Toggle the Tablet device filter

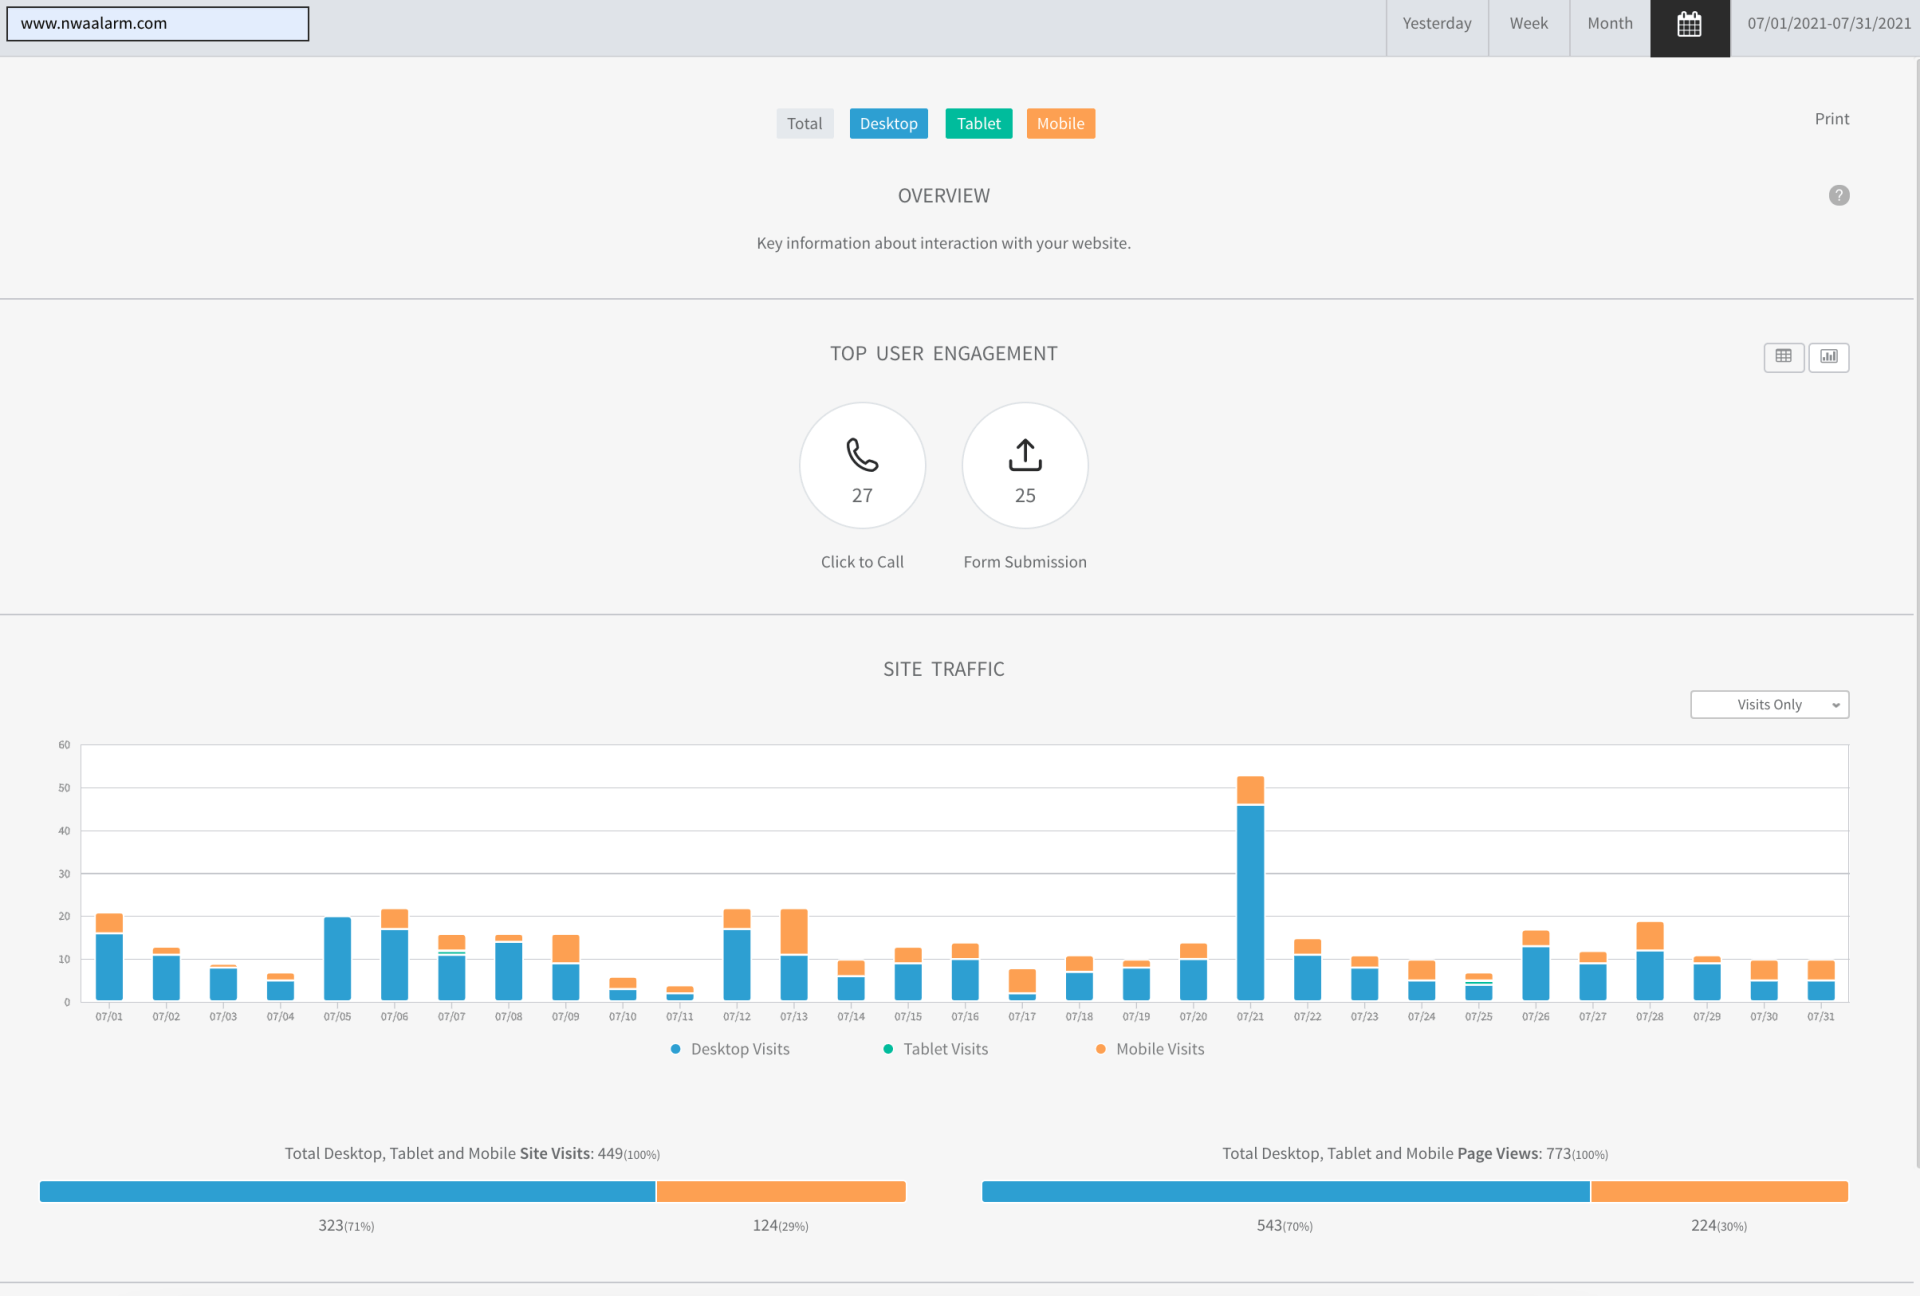click(x=978, y=124)
